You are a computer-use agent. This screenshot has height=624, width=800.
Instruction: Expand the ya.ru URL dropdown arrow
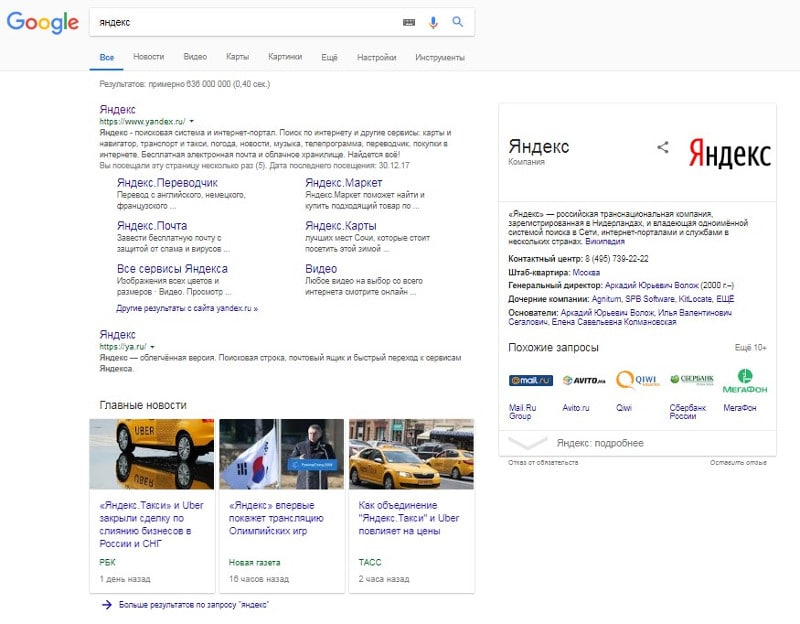[153, 347]
